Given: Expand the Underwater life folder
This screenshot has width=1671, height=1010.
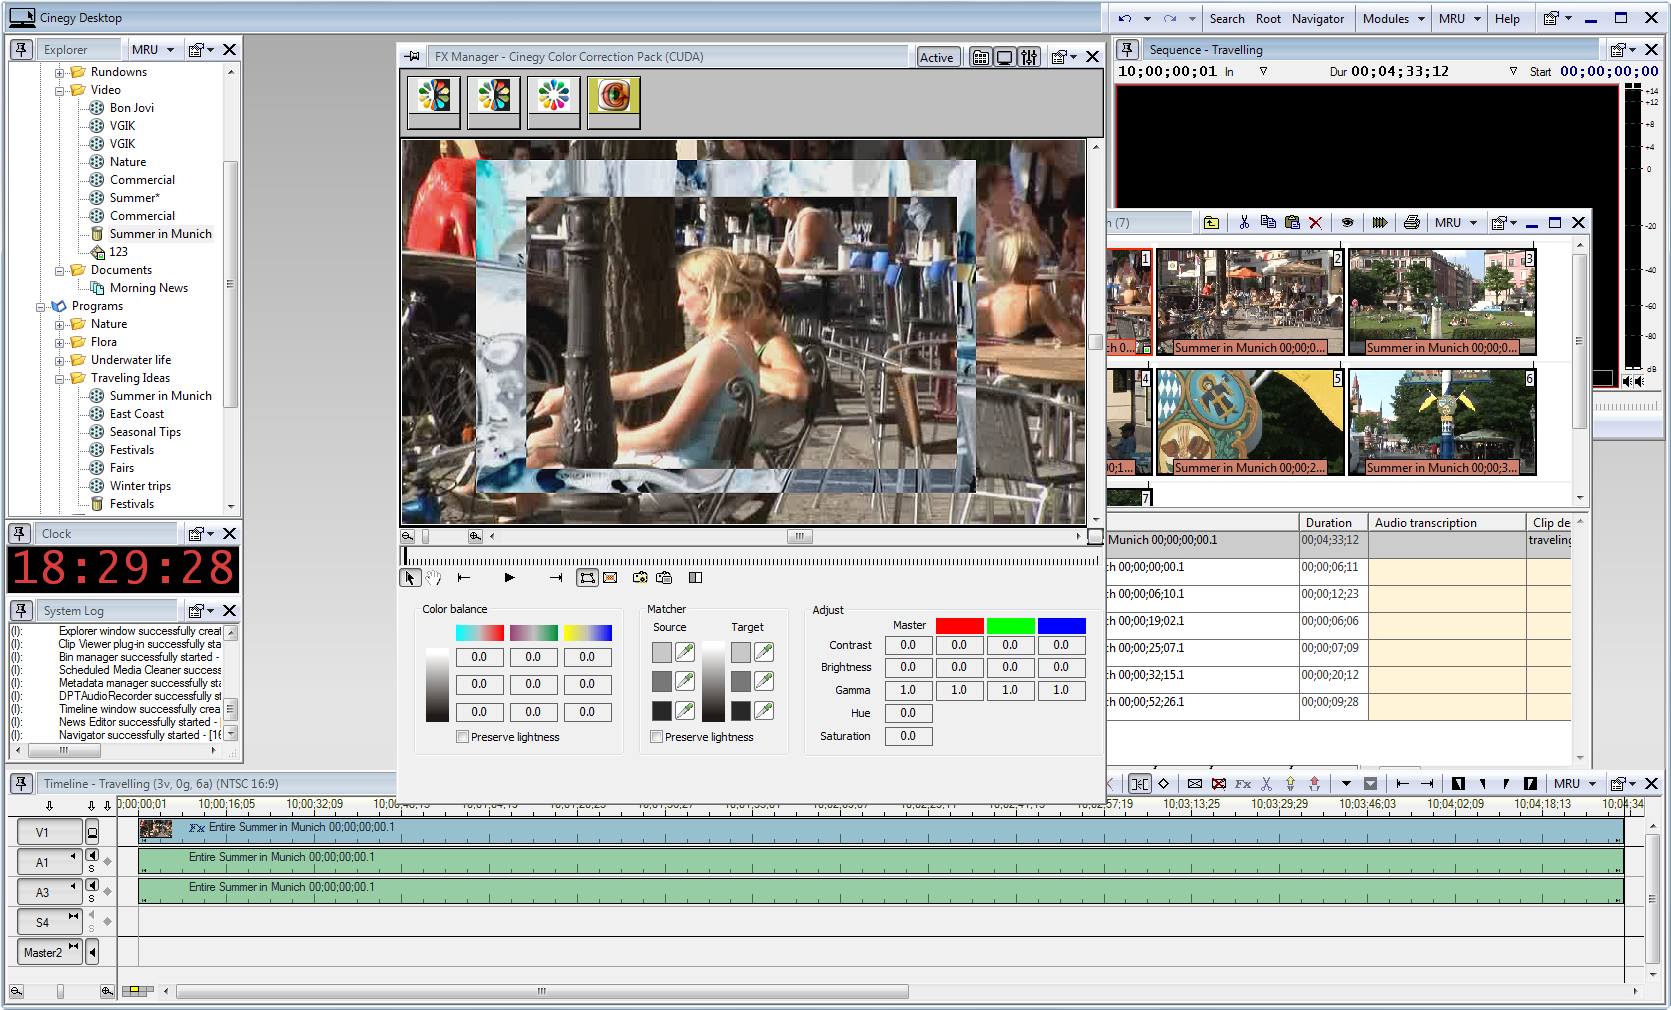Looking at the screenshot, I should click(x=60, y=360).
